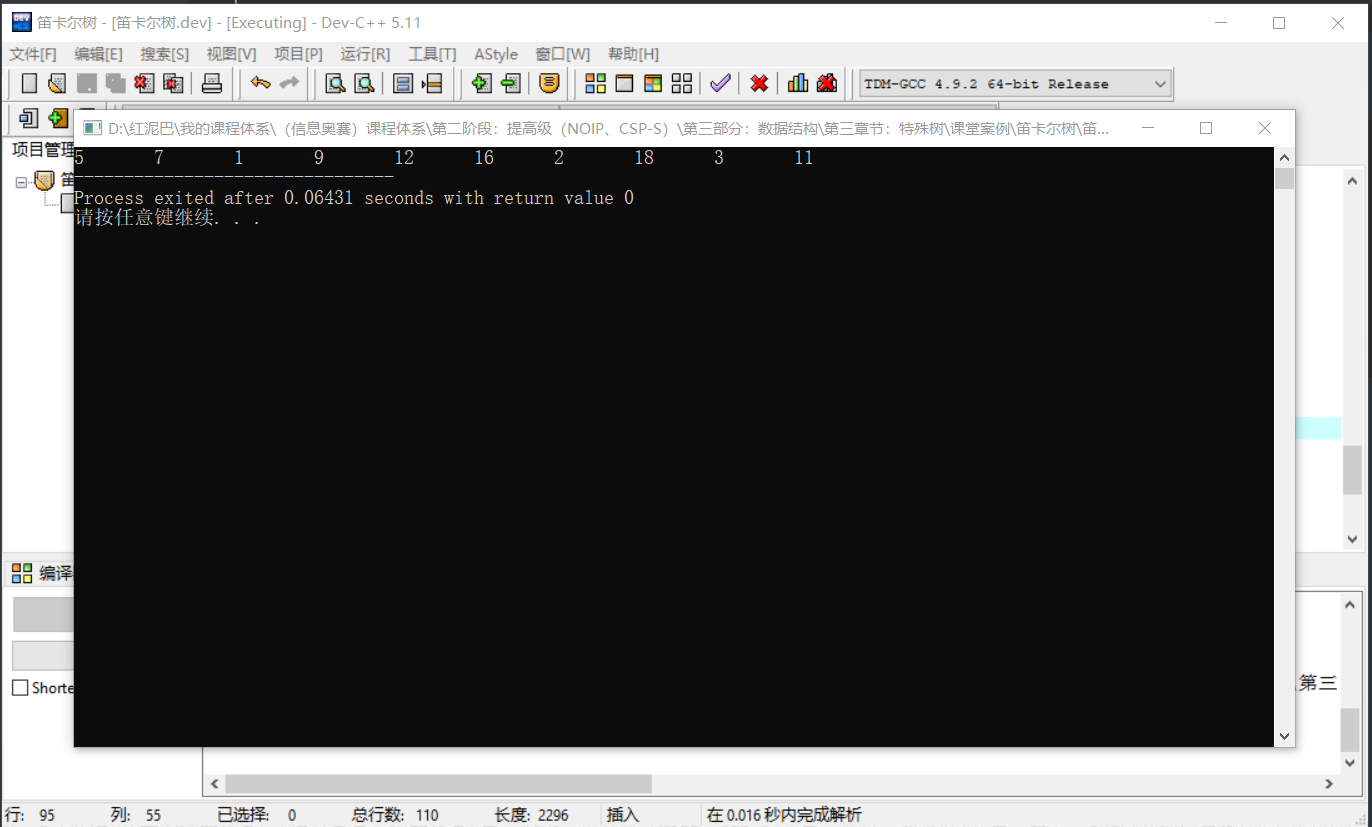The image size is (1372, 827).
Task: Open the 搜索[S] menu
Action: coord(164,54)
